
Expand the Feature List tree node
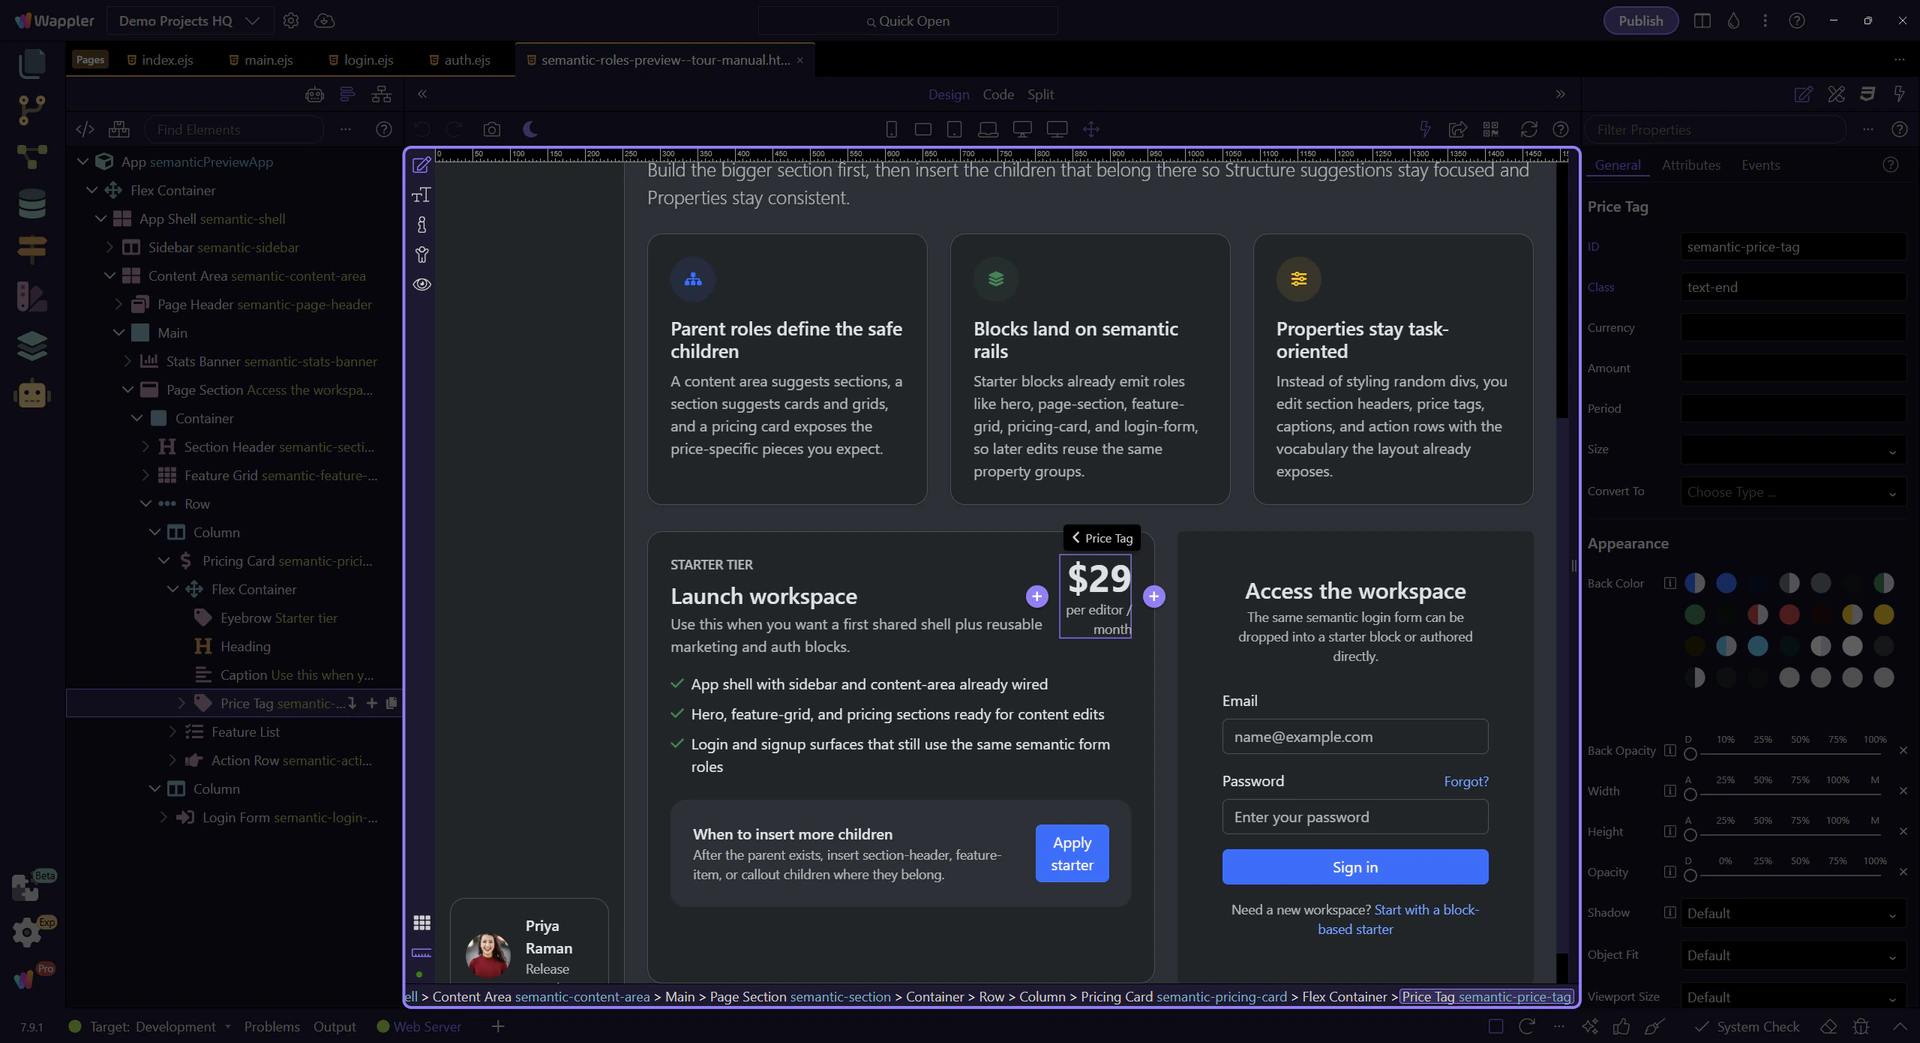(x=172, y=733)
